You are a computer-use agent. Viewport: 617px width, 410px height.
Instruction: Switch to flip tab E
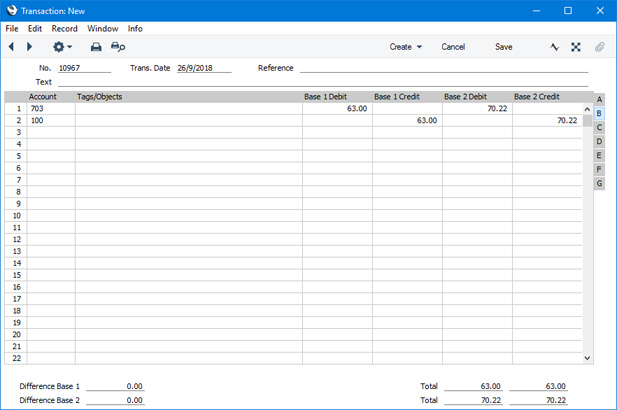click(x=599, y=155)
